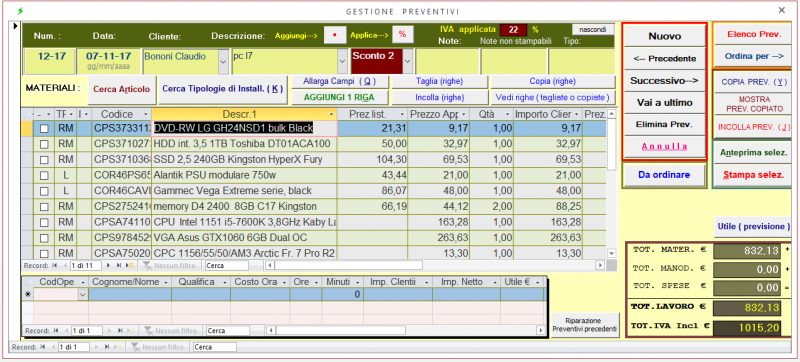Click the select-all corner of materials grid
The width and height of the screenshot is (800, 362).
[28, 114]
